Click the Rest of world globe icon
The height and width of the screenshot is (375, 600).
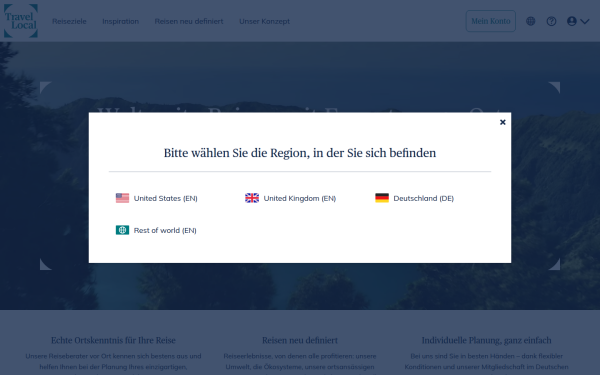(x=122, y=230)
